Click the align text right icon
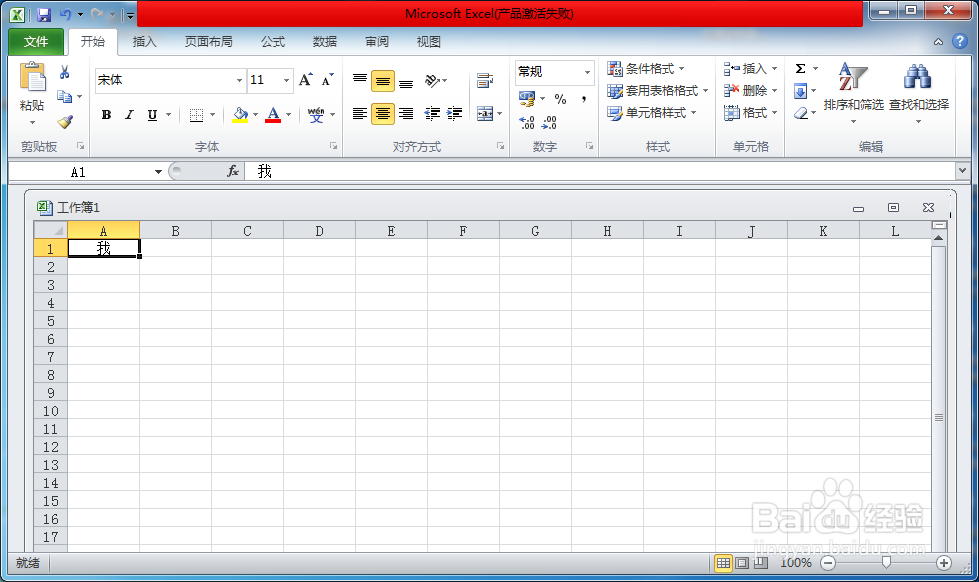 tap(406, 114)
